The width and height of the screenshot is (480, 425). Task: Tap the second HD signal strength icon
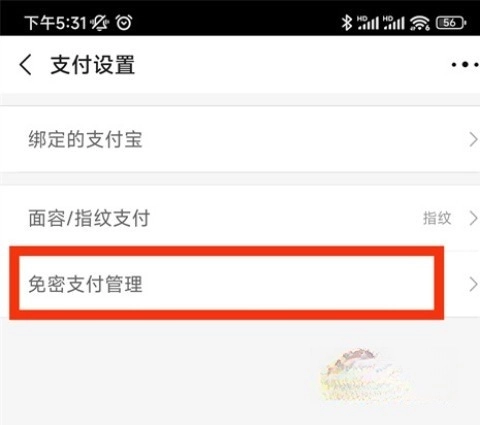coord(394,23)
